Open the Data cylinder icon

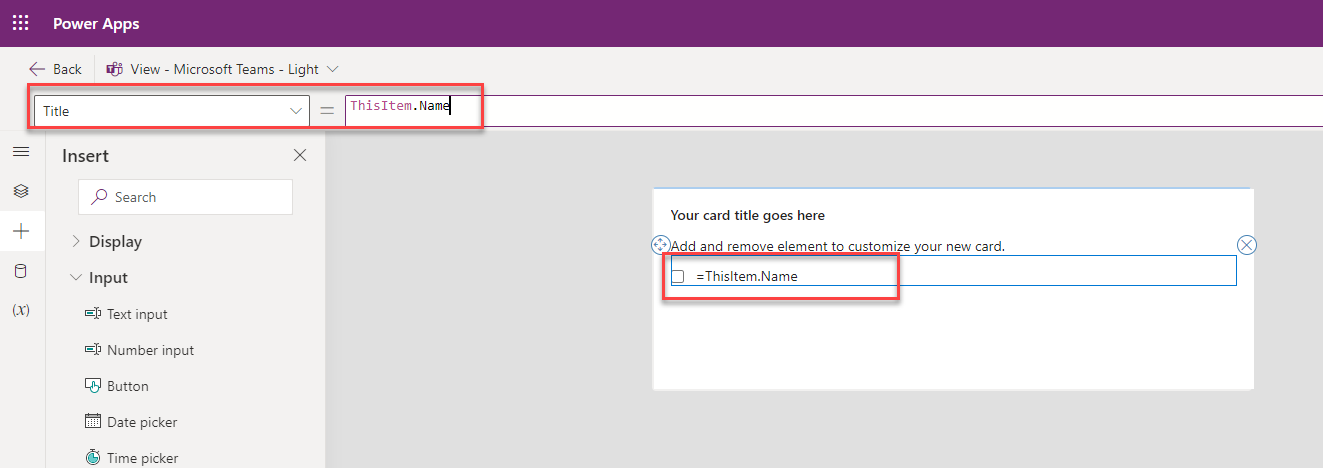21,271
